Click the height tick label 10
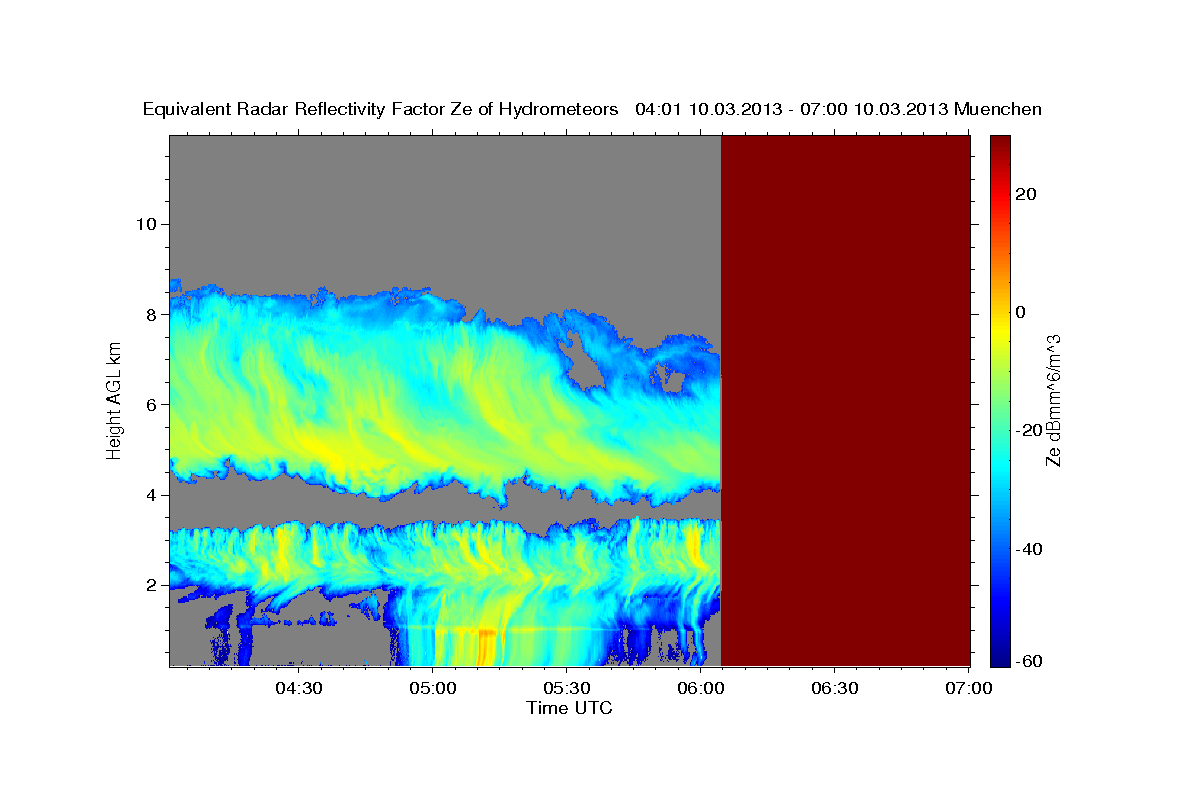This screenshot has width=1200, height=800. click(x=145, y=224)
